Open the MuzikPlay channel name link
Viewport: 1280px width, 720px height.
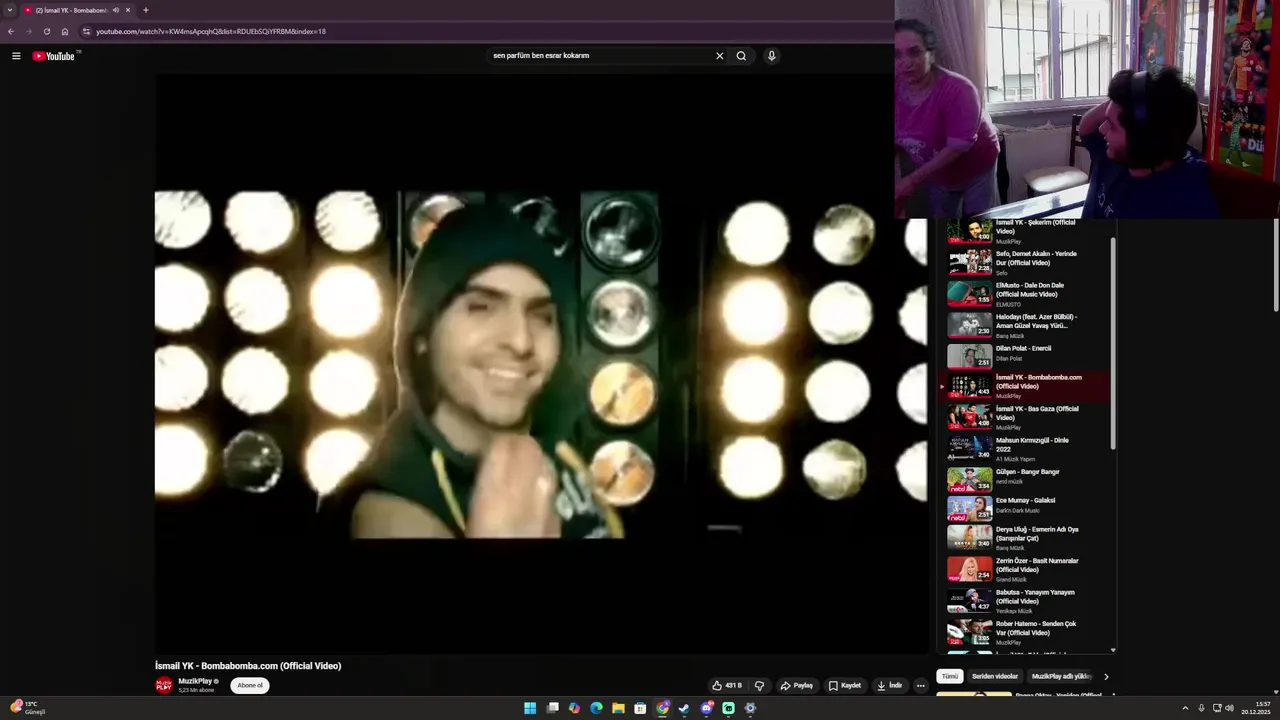click(x=195, y=681)
